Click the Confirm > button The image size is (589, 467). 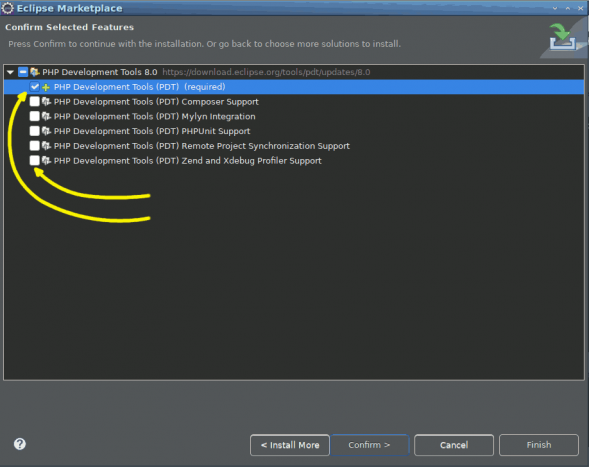369,445
